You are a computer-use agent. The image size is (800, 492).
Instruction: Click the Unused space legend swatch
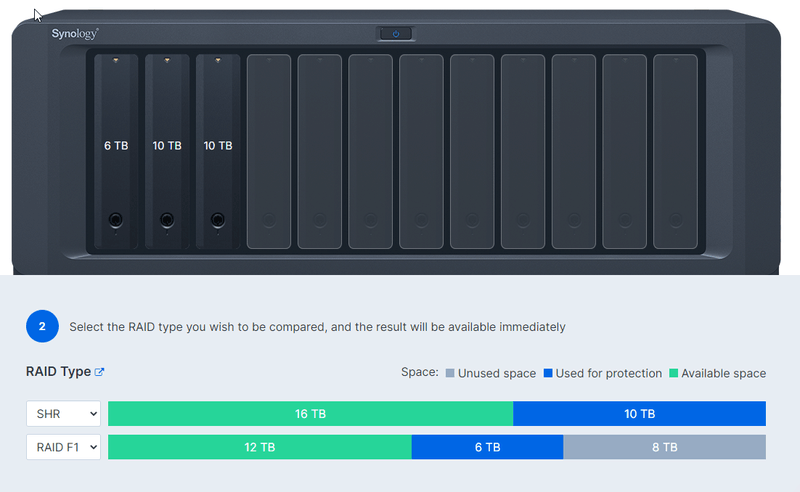(450, 373)
